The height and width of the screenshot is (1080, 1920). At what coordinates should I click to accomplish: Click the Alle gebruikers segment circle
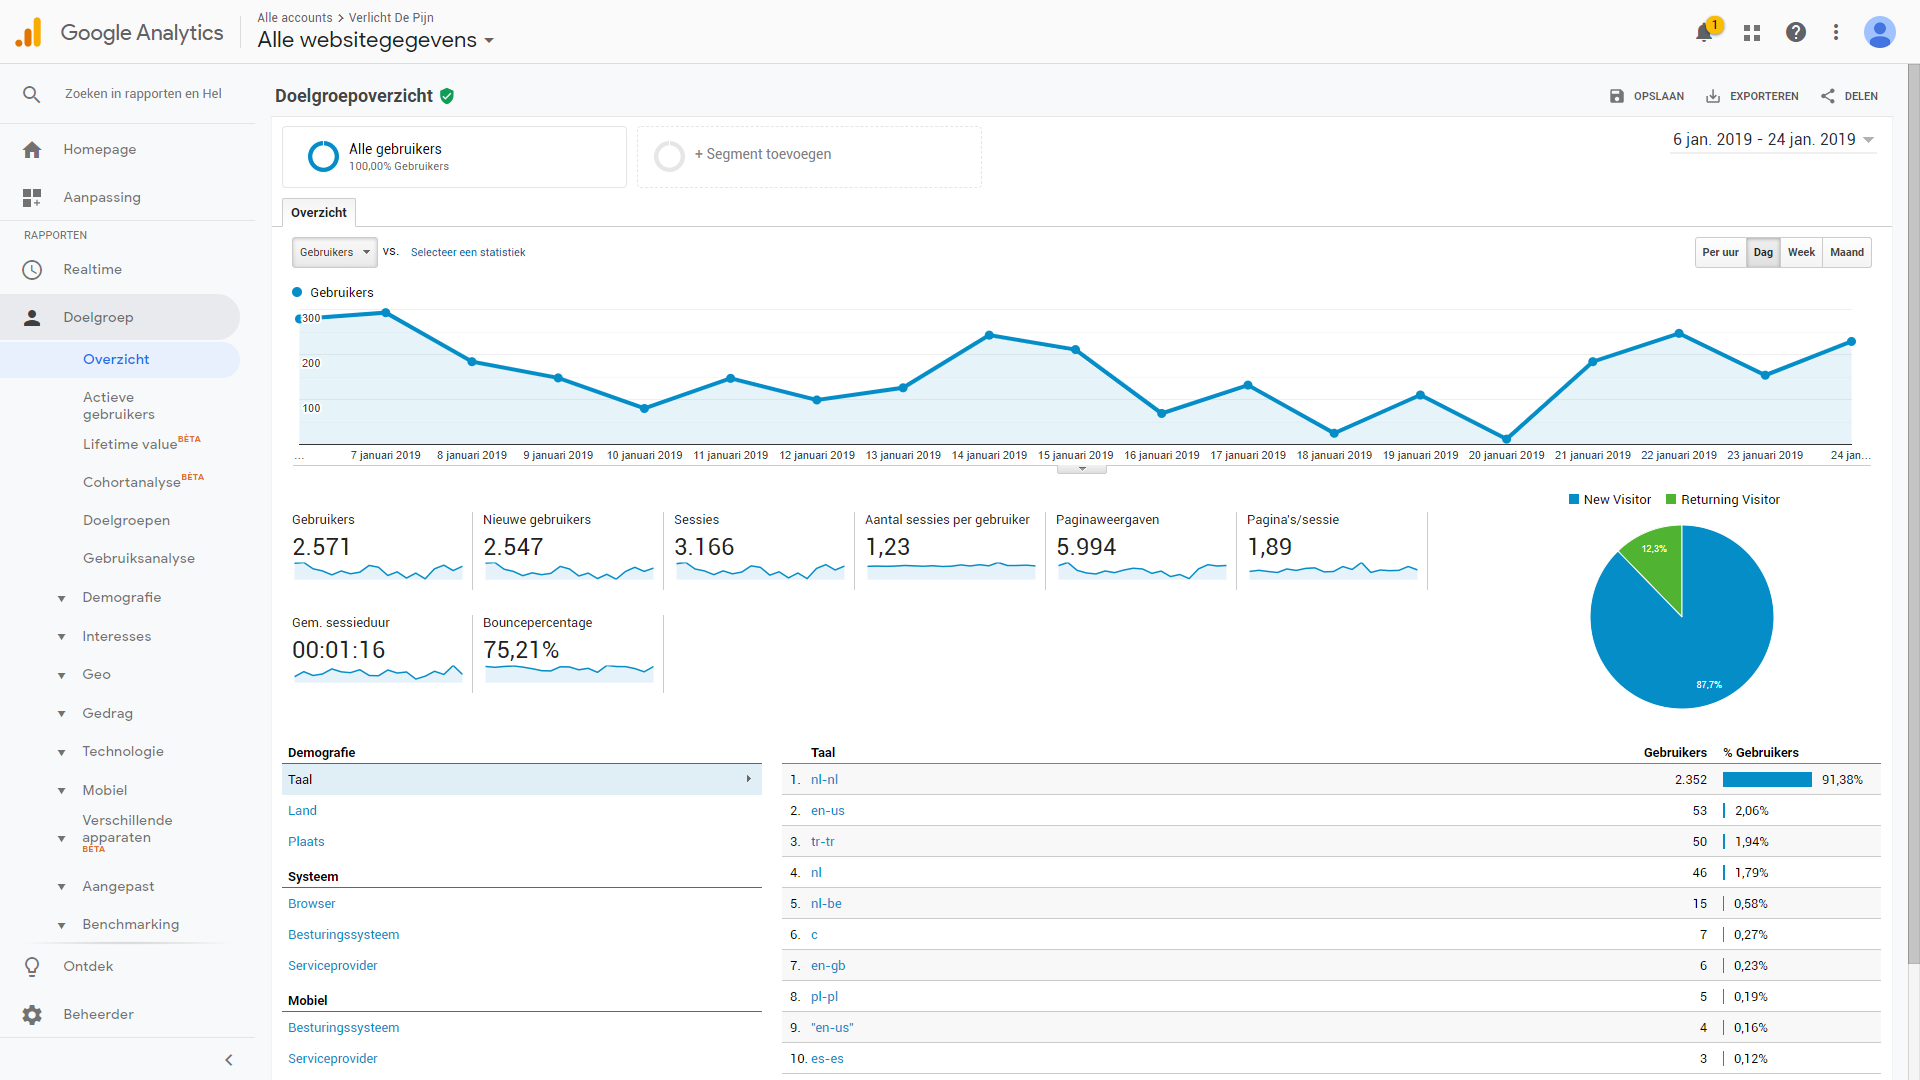click(x=323, y=157)
